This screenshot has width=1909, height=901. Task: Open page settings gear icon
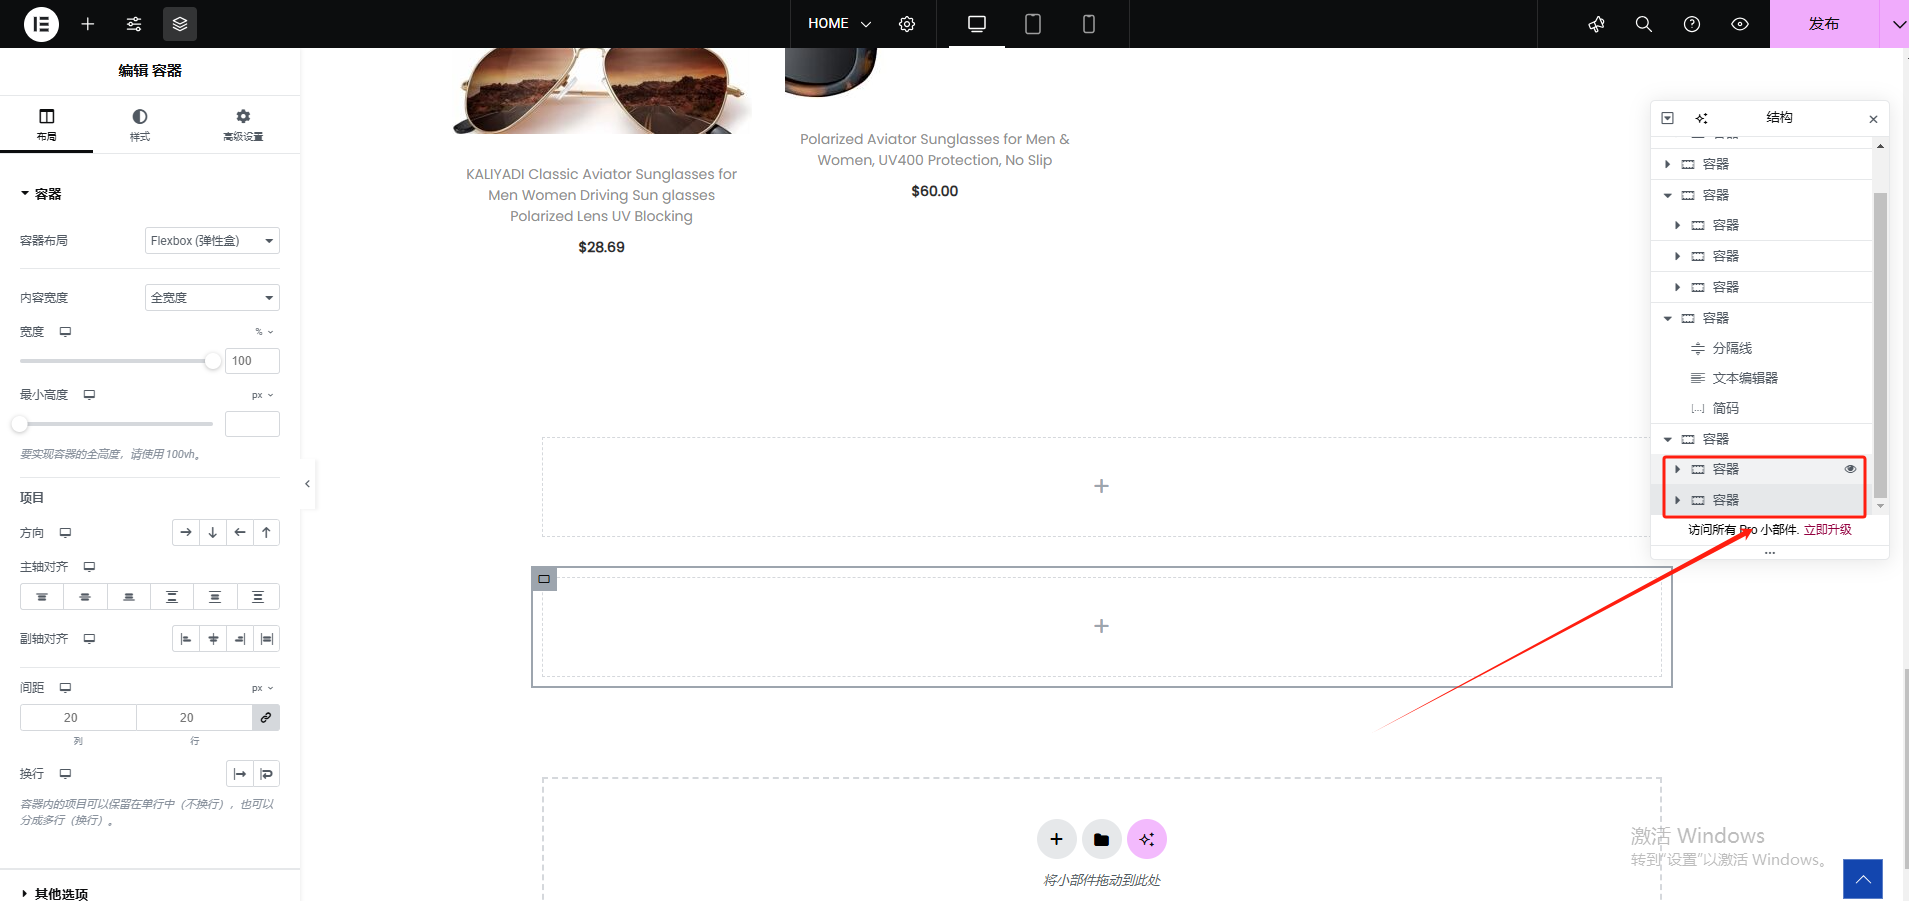[907, 24]
